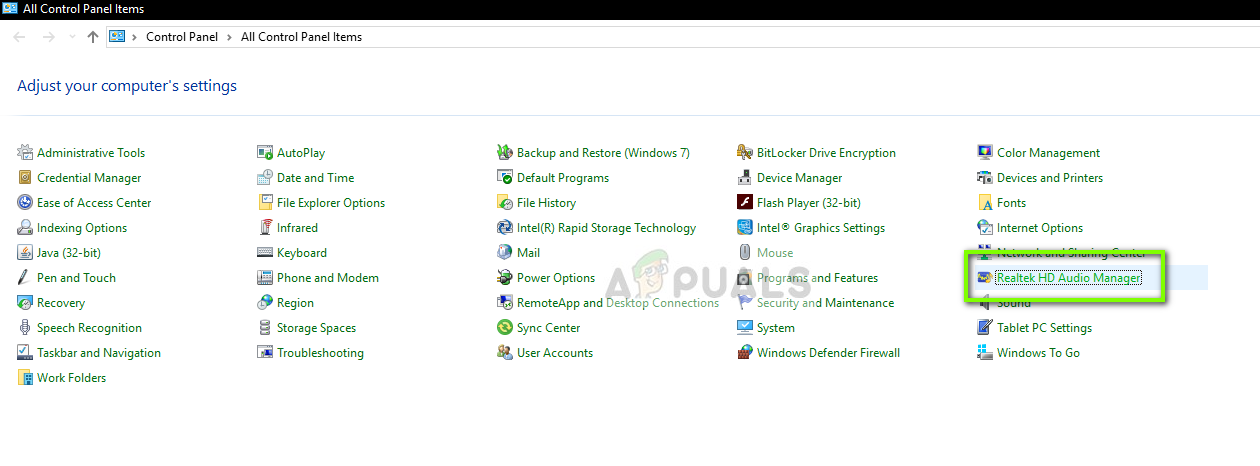1260x466 pixels.
Task: Open RemoteApp and Desktop Connections link
Action: [x=618, y=302]
